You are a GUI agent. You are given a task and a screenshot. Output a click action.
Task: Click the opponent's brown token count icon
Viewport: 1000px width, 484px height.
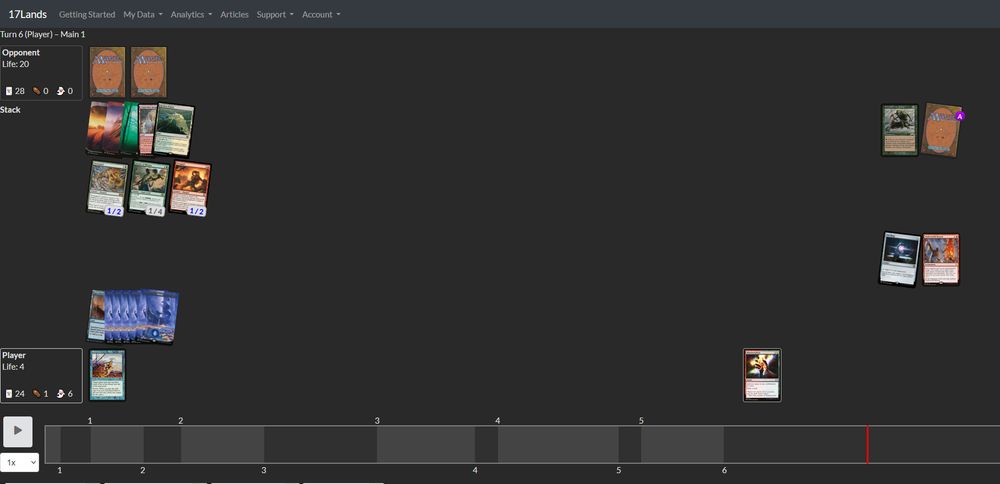(x=37, y=91)
